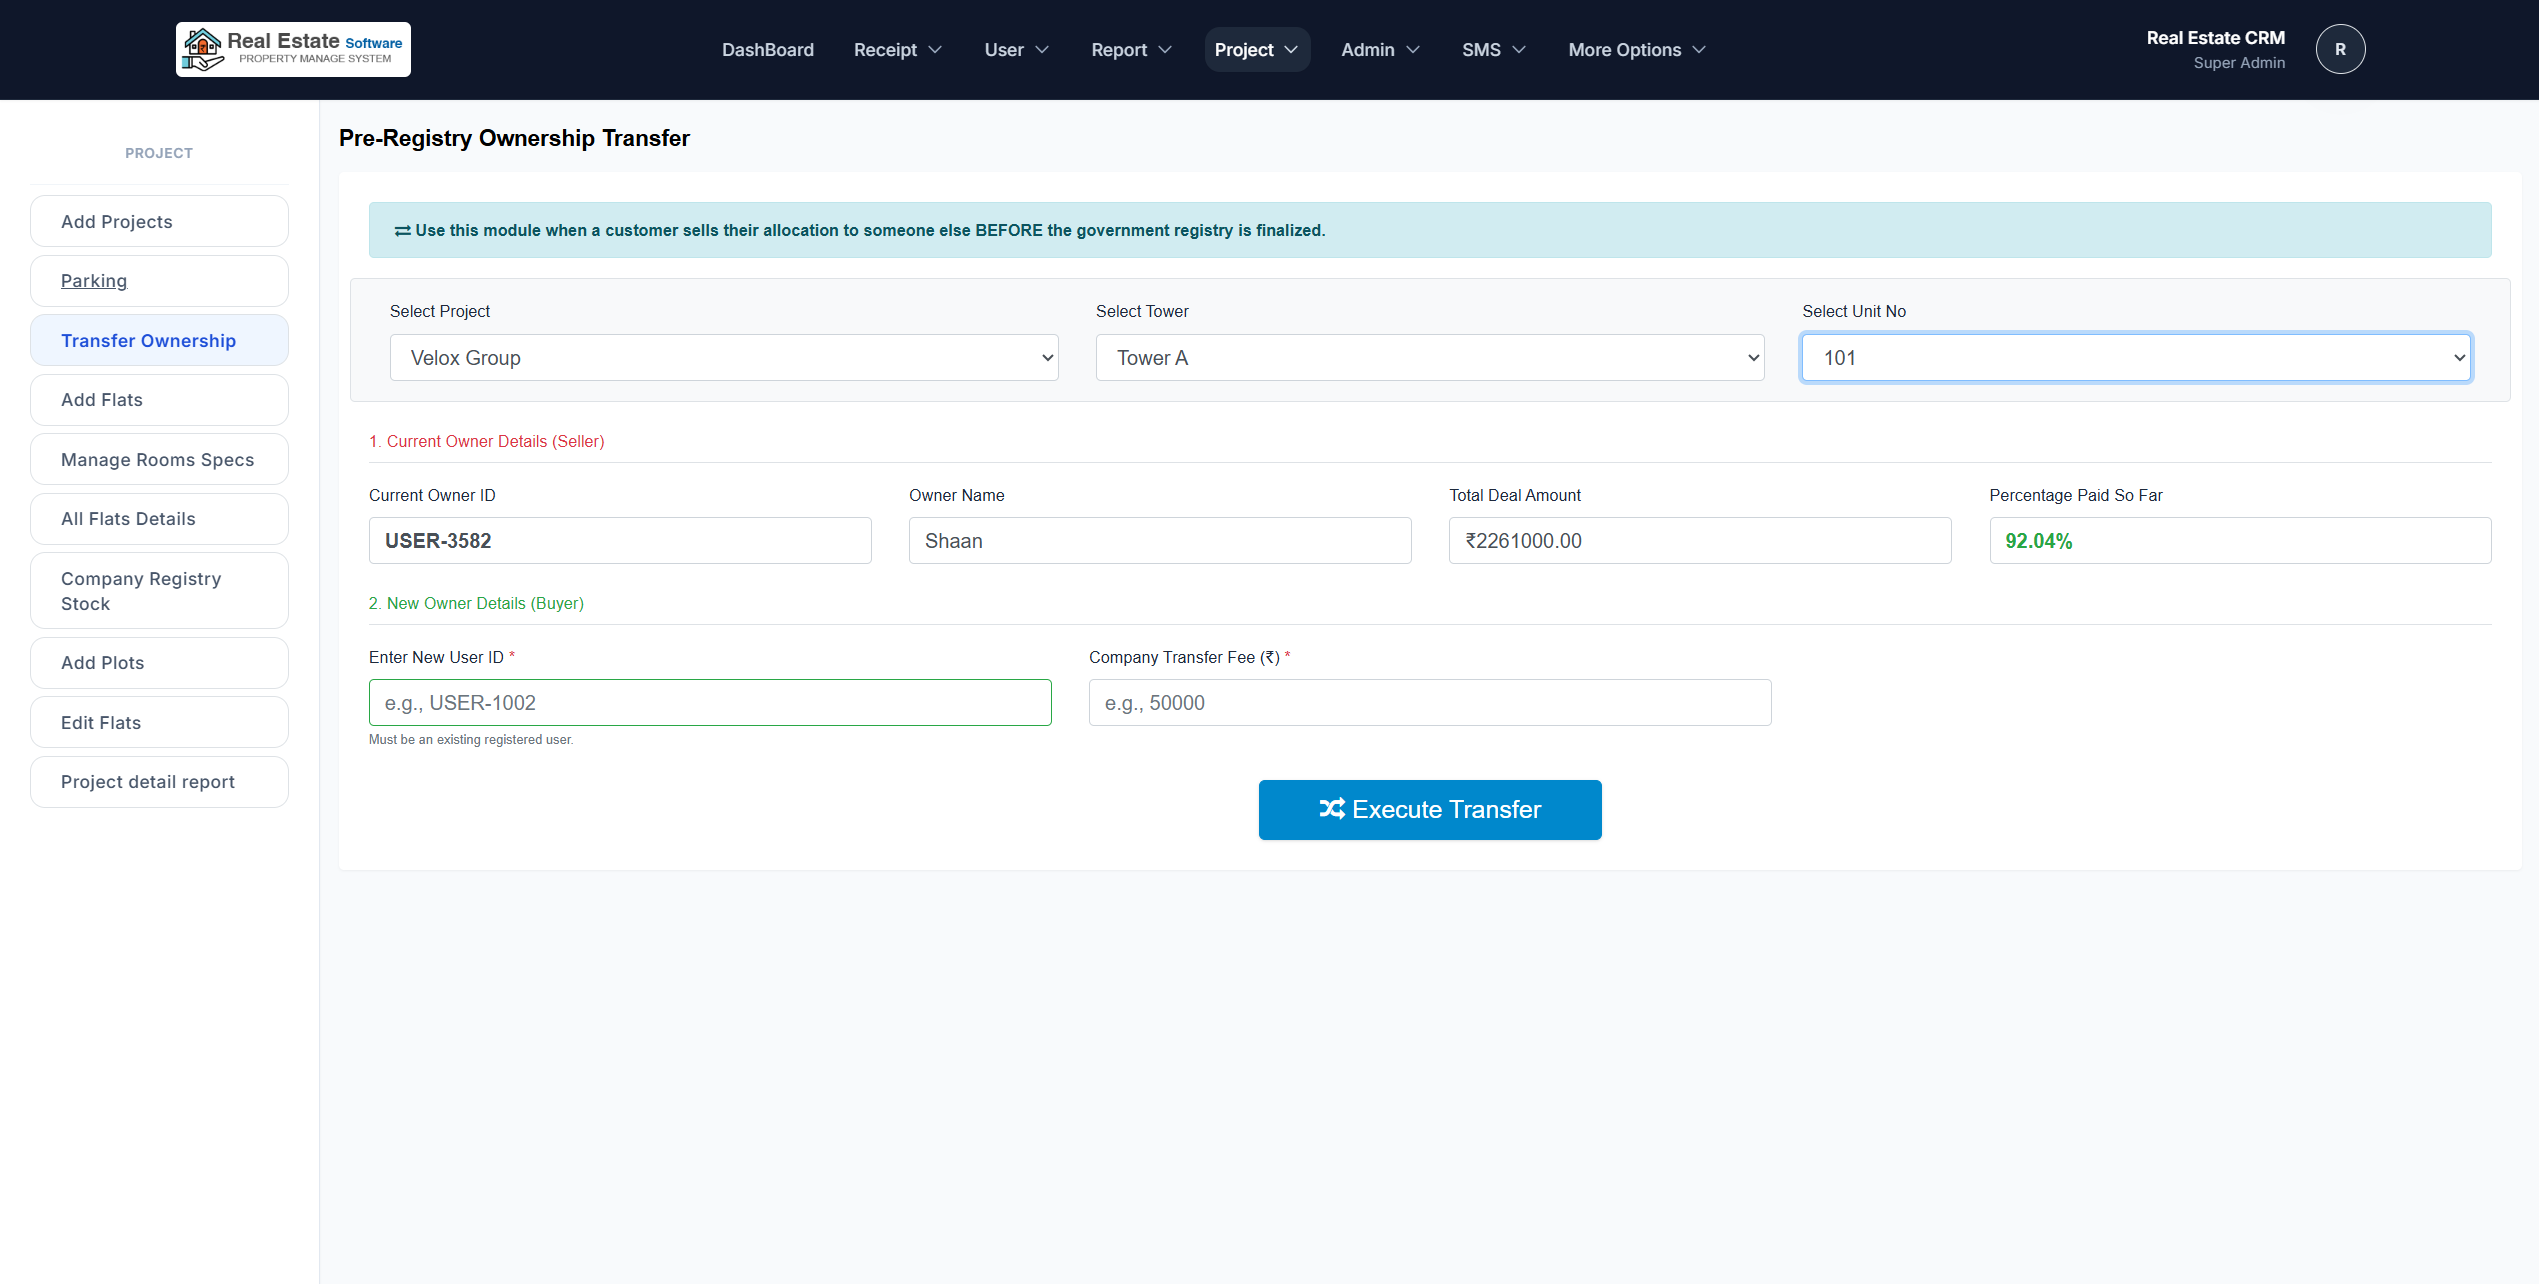
Task: Open the Select Unit No dropdown showing 101
Action: [x=2136, y=357]
